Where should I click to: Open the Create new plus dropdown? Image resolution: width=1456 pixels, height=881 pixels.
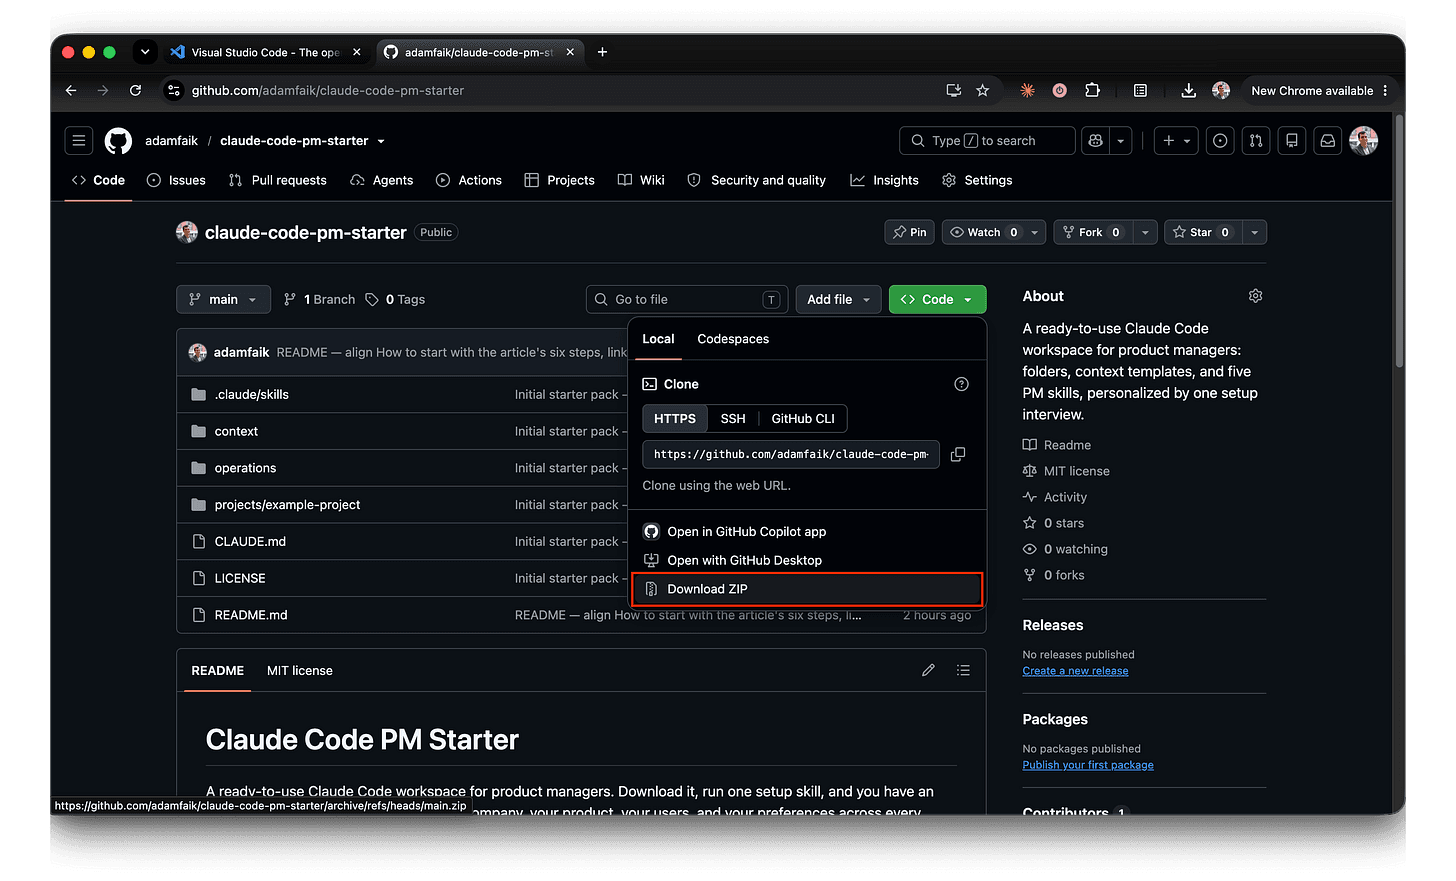tap(1176, 141)
